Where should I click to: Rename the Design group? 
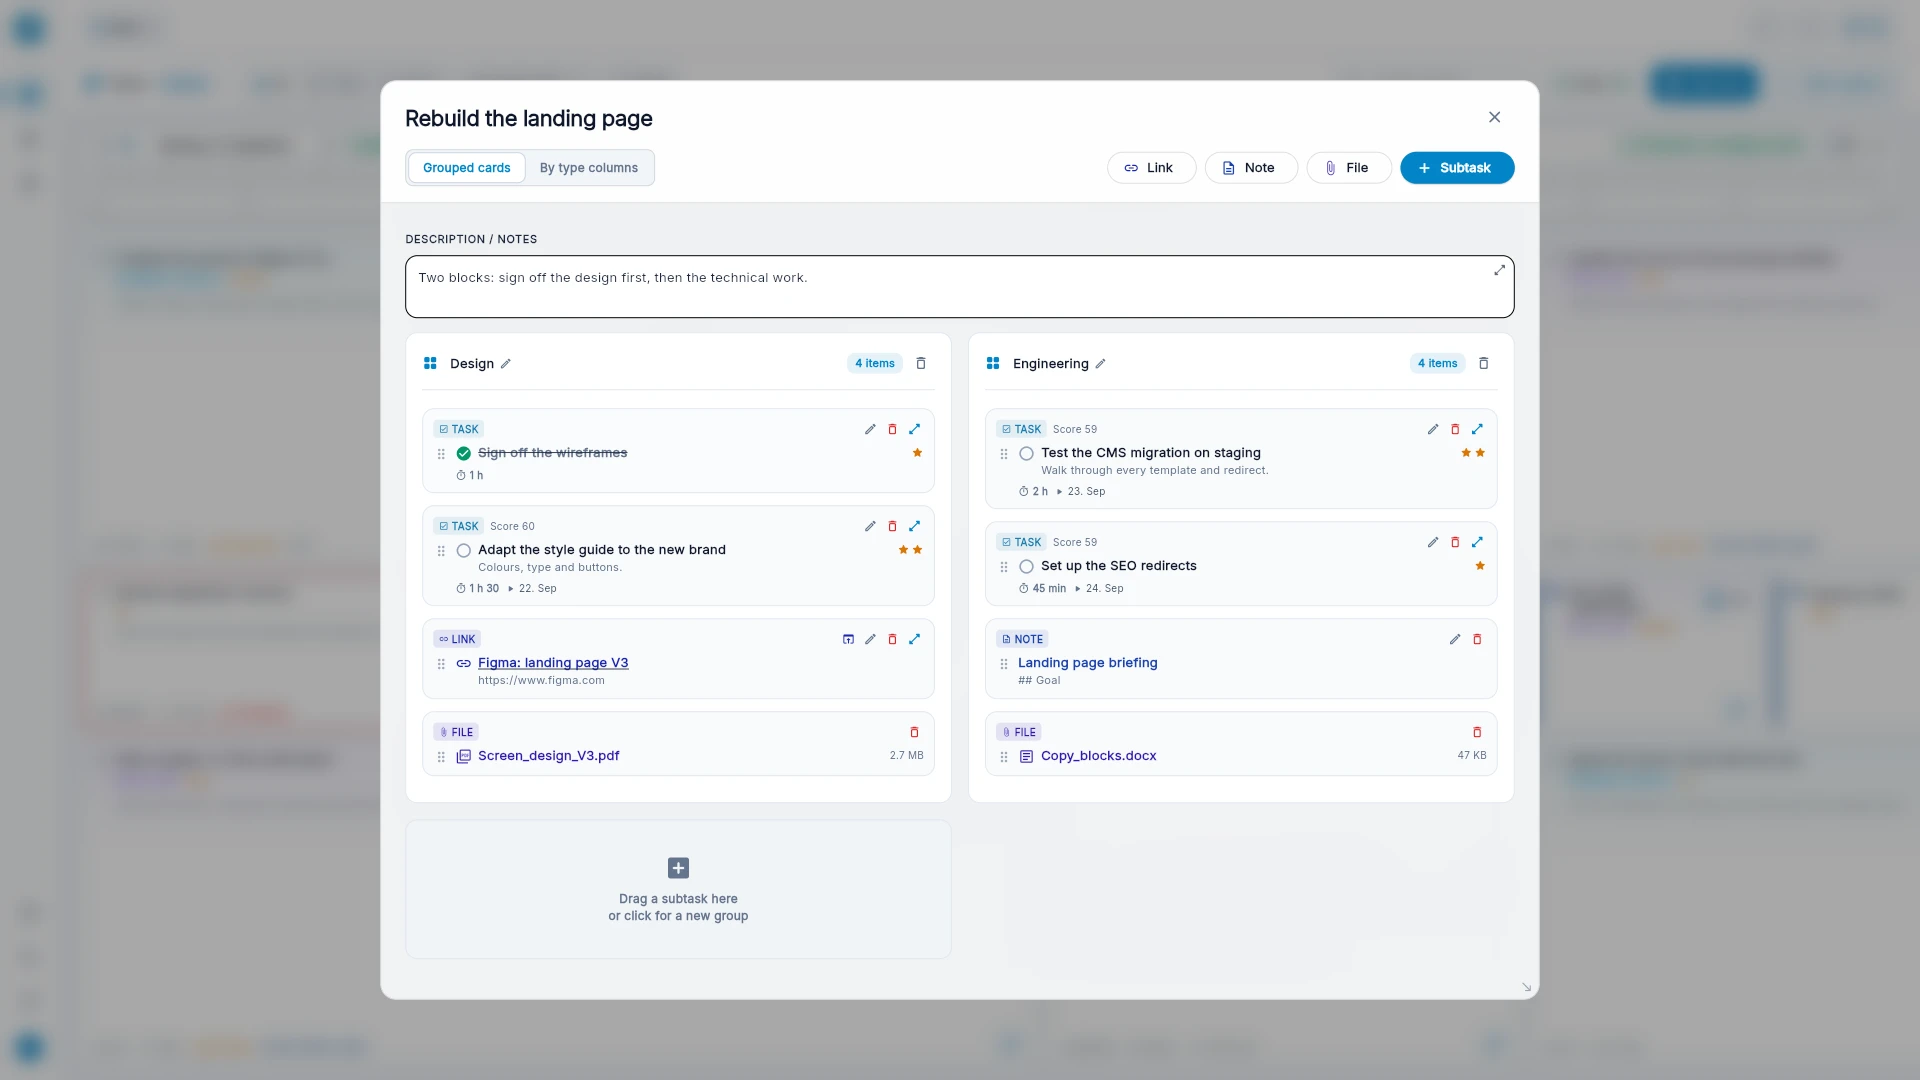click(x=506, y=364)
